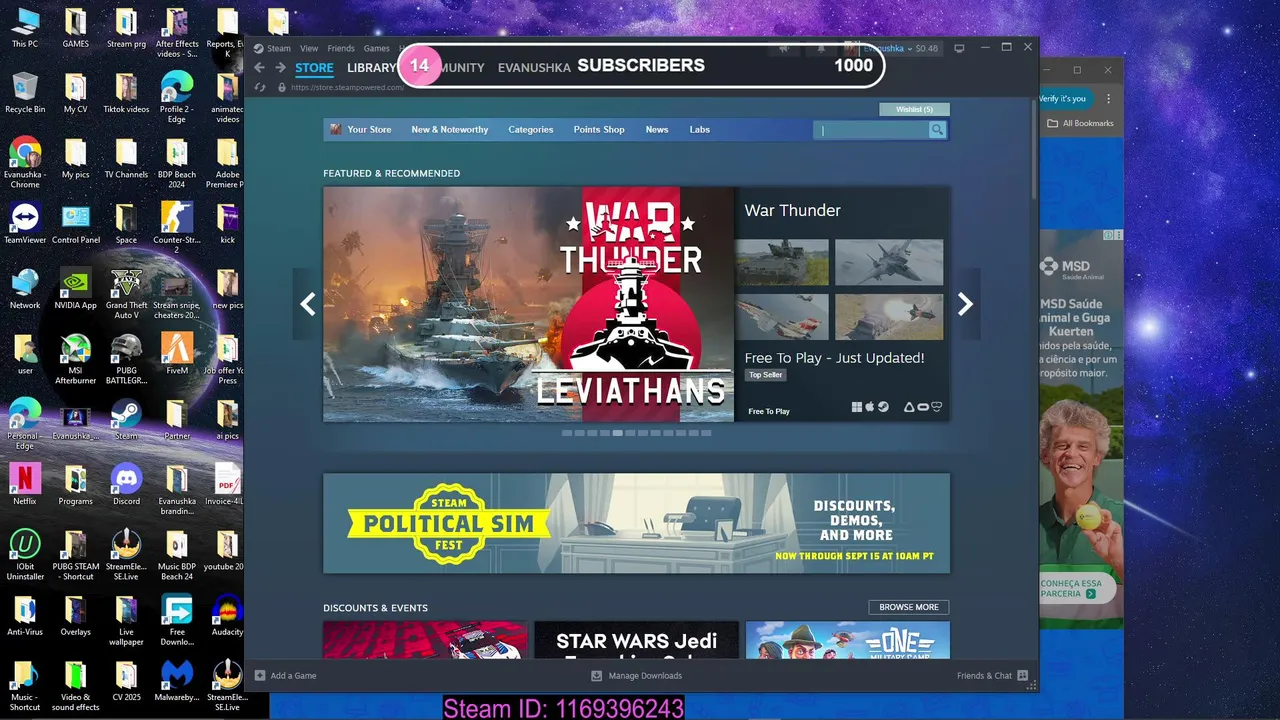Open All Bookmarks in the Chrome window
The width and height of the screenshot is (1280, 720).
[1080, 123]
